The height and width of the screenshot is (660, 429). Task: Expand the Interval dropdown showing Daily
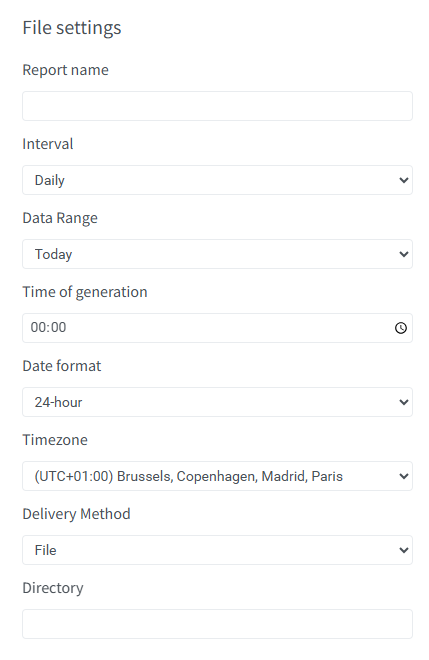point(217,180)
